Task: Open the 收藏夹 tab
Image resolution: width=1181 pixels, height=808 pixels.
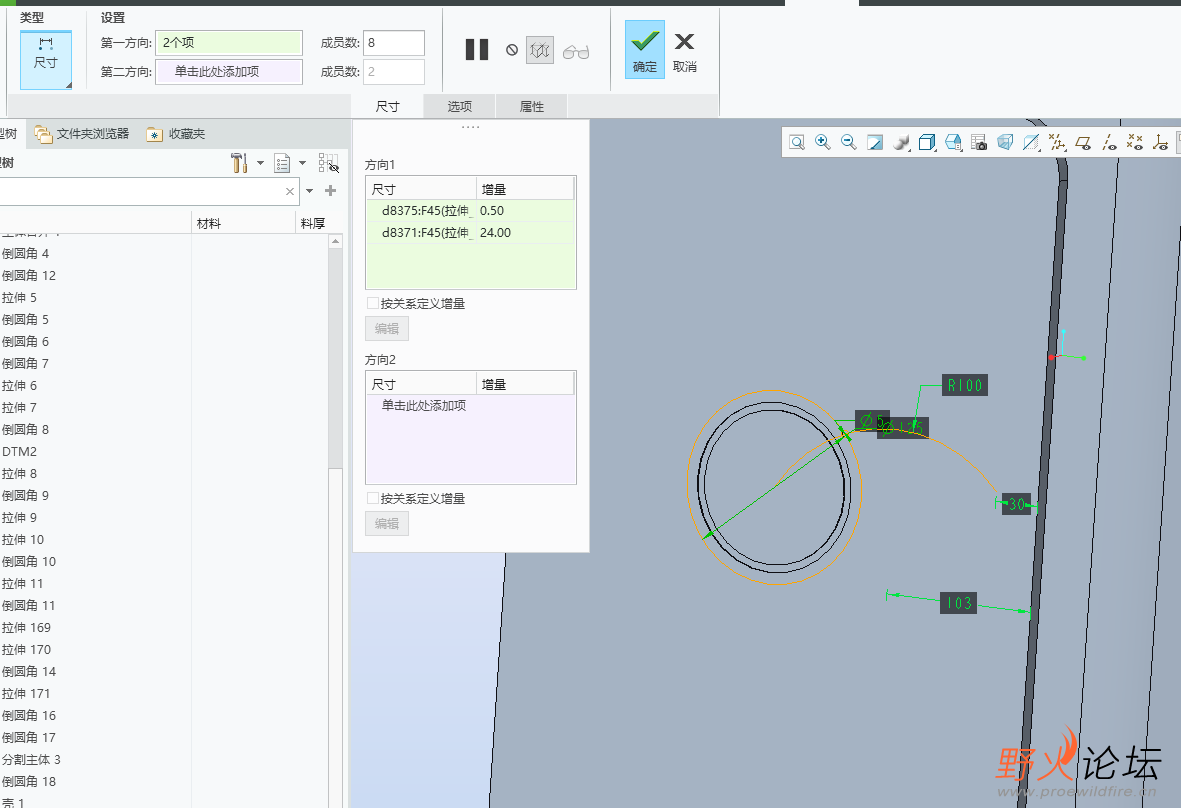Action: [x=176, y=134]
